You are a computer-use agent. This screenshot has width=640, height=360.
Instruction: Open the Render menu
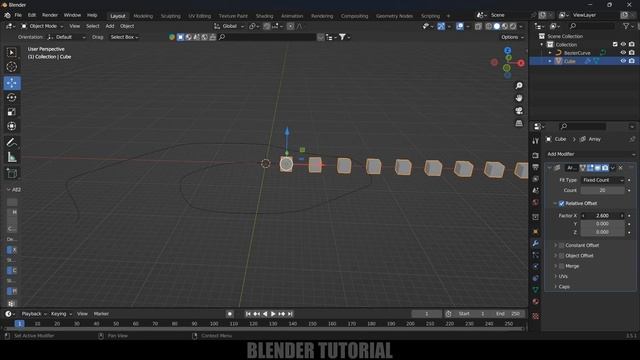click(50, 15)
